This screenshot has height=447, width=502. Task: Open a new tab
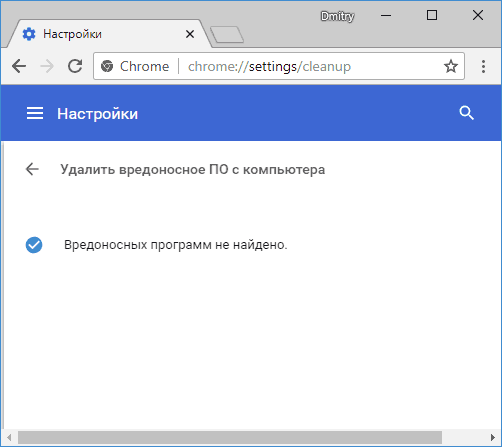click(227, 35)
